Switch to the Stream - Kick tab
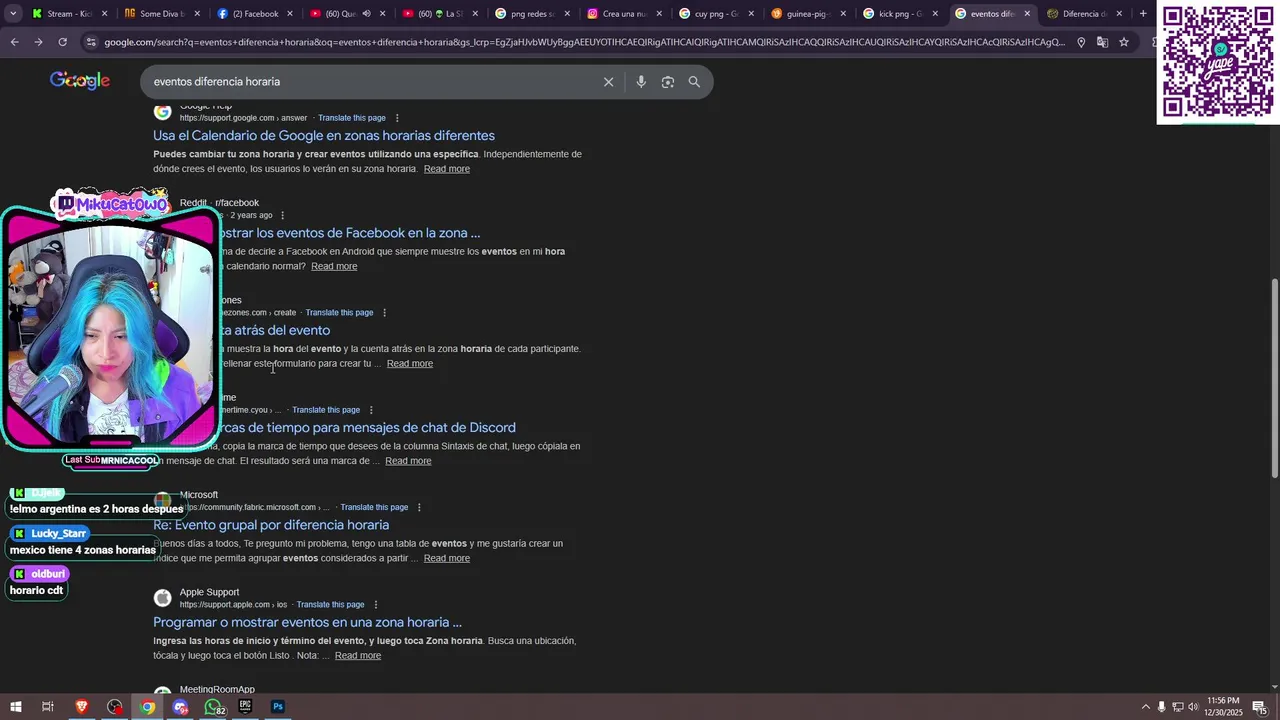 coord(69,14)
